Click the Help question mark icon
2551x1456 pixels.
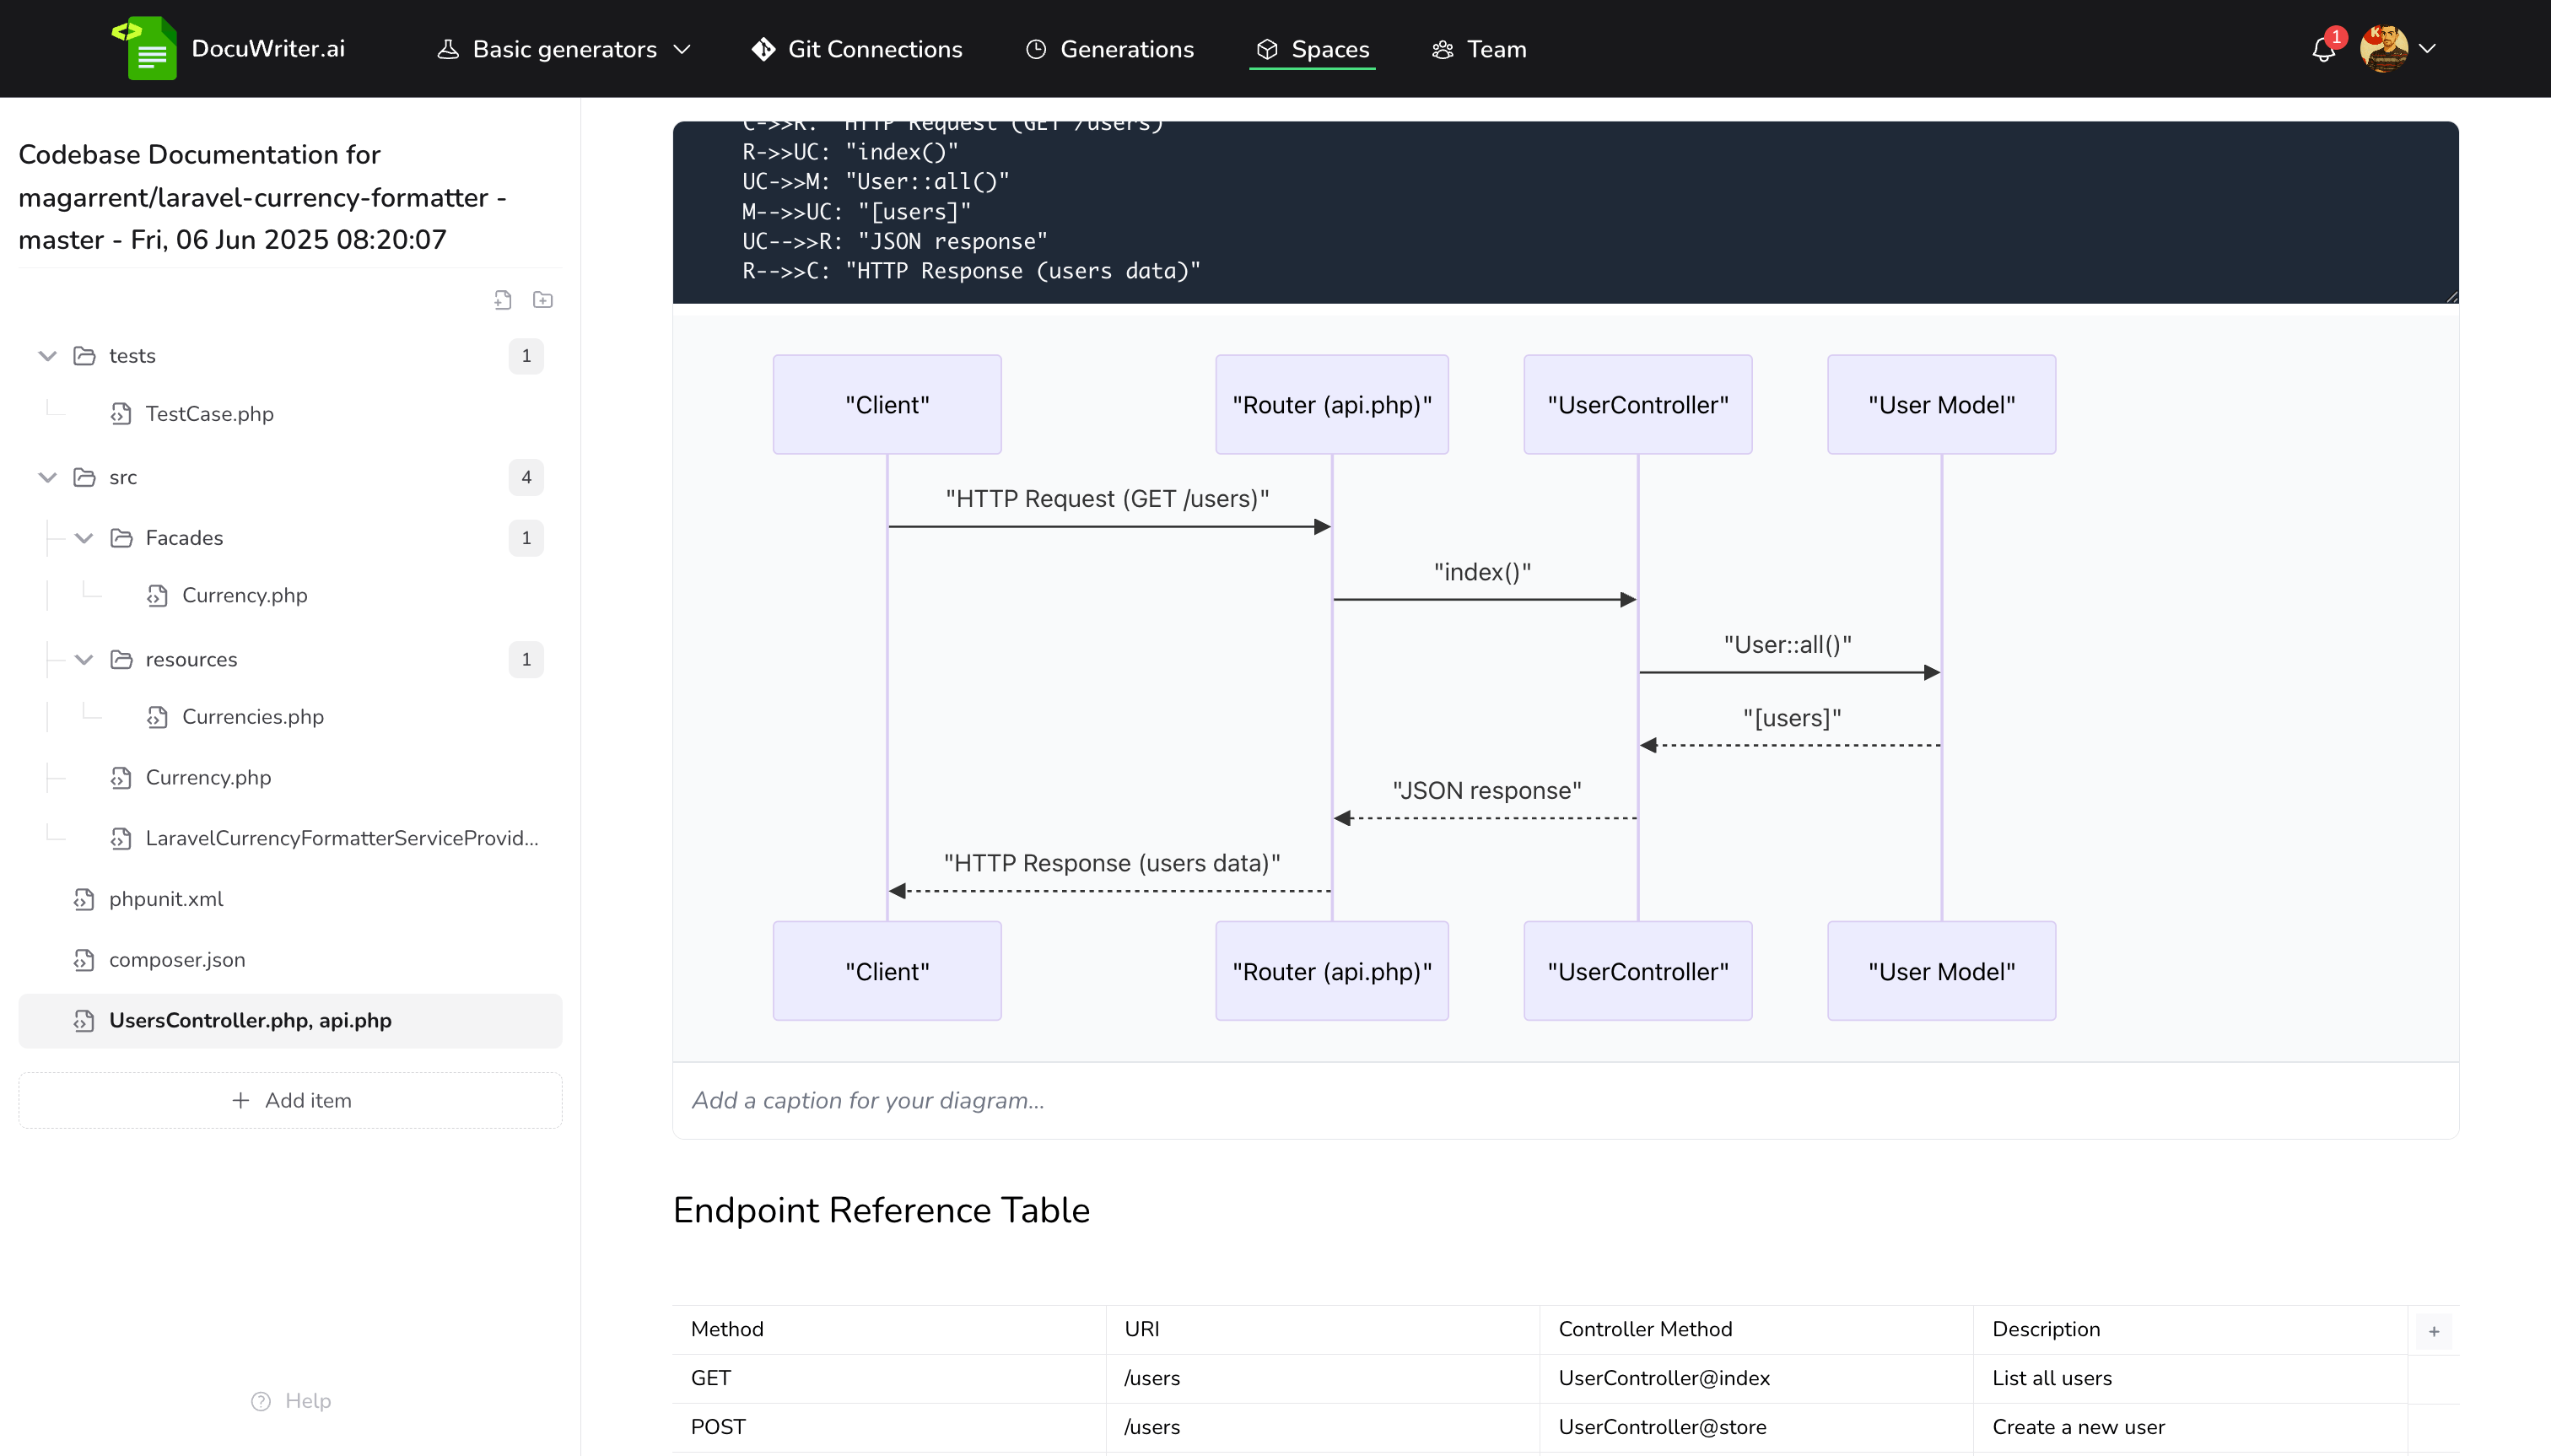261,1401
